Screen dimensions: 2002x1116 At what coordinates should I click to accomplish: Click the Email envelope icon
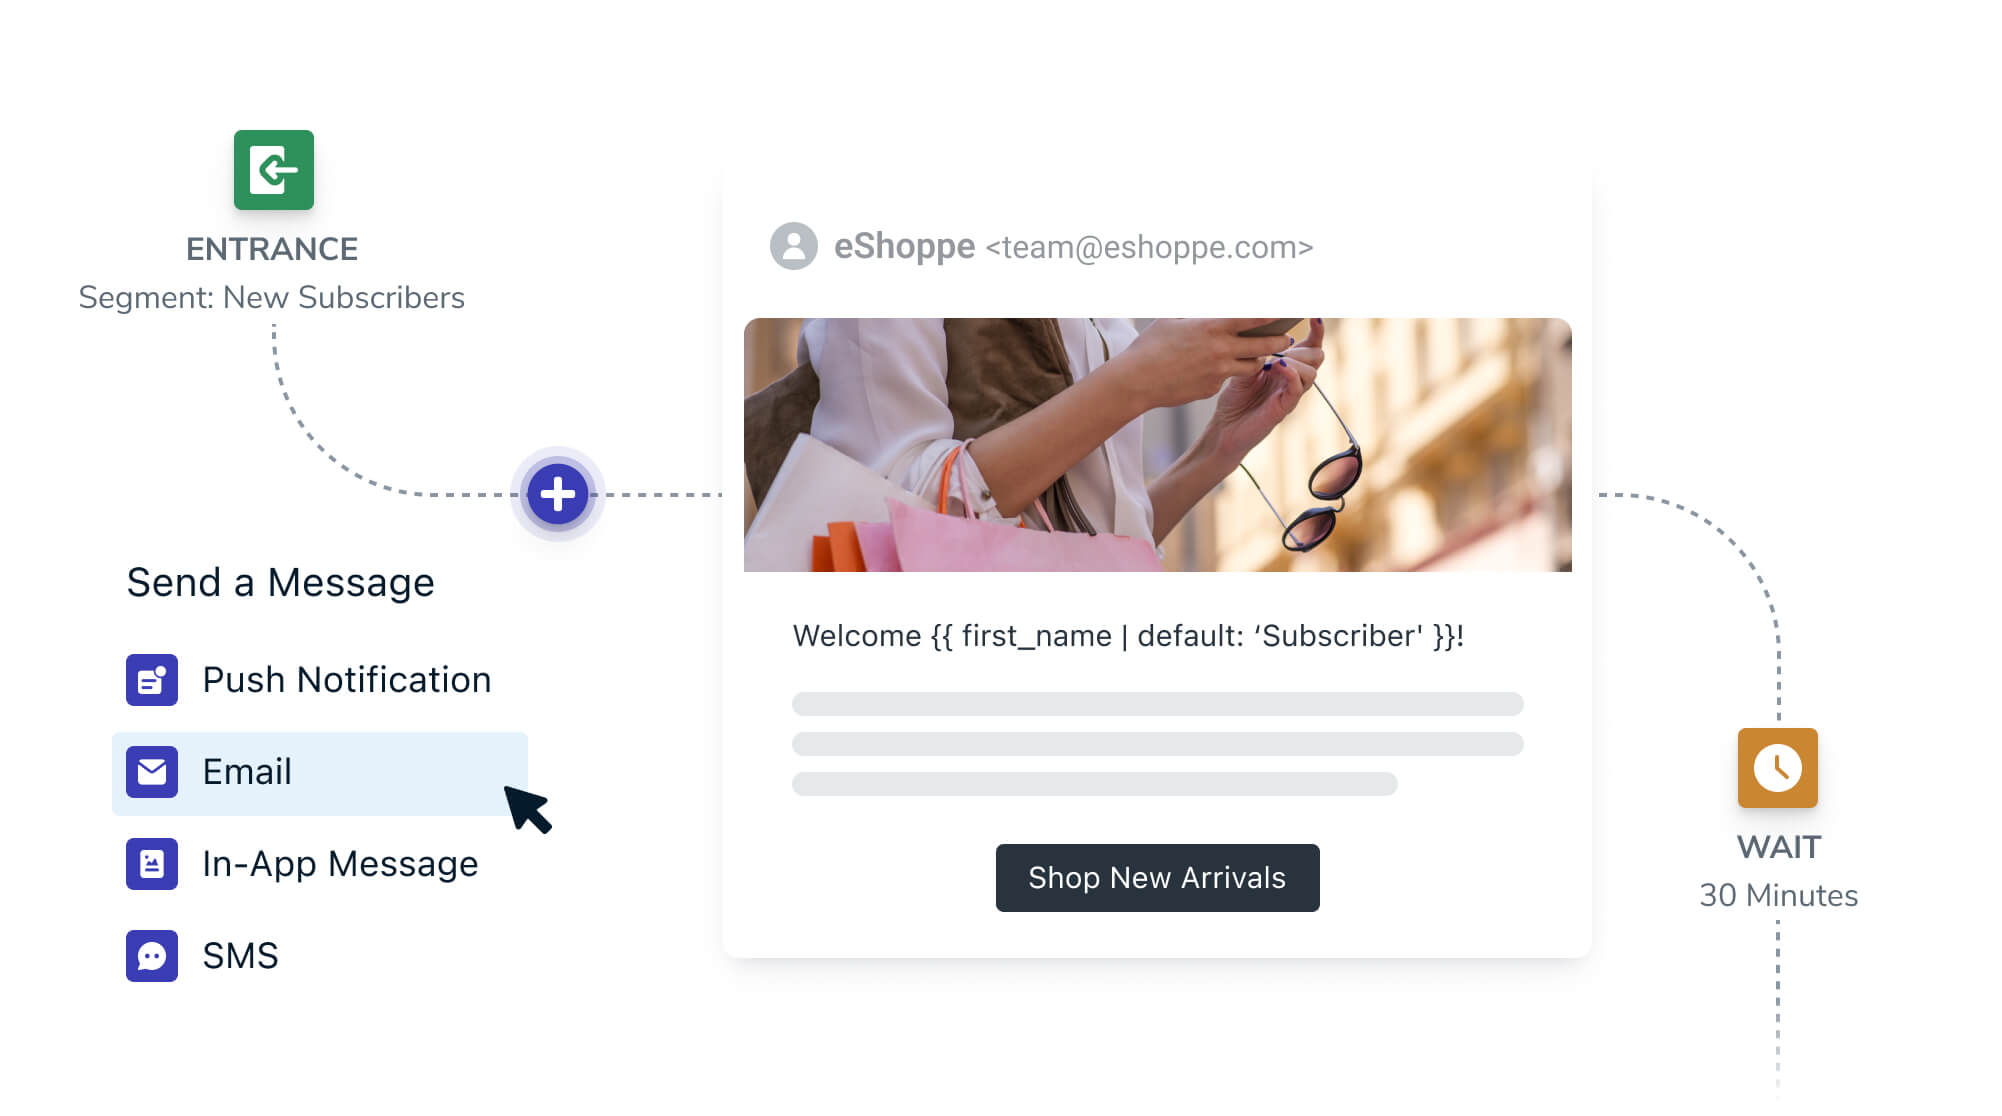click(152, 772)
